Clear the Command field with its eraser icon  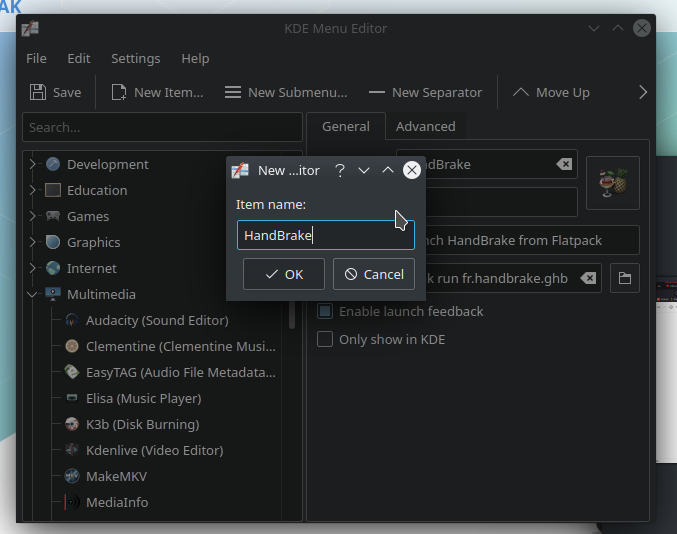click(x=588, y=278)
